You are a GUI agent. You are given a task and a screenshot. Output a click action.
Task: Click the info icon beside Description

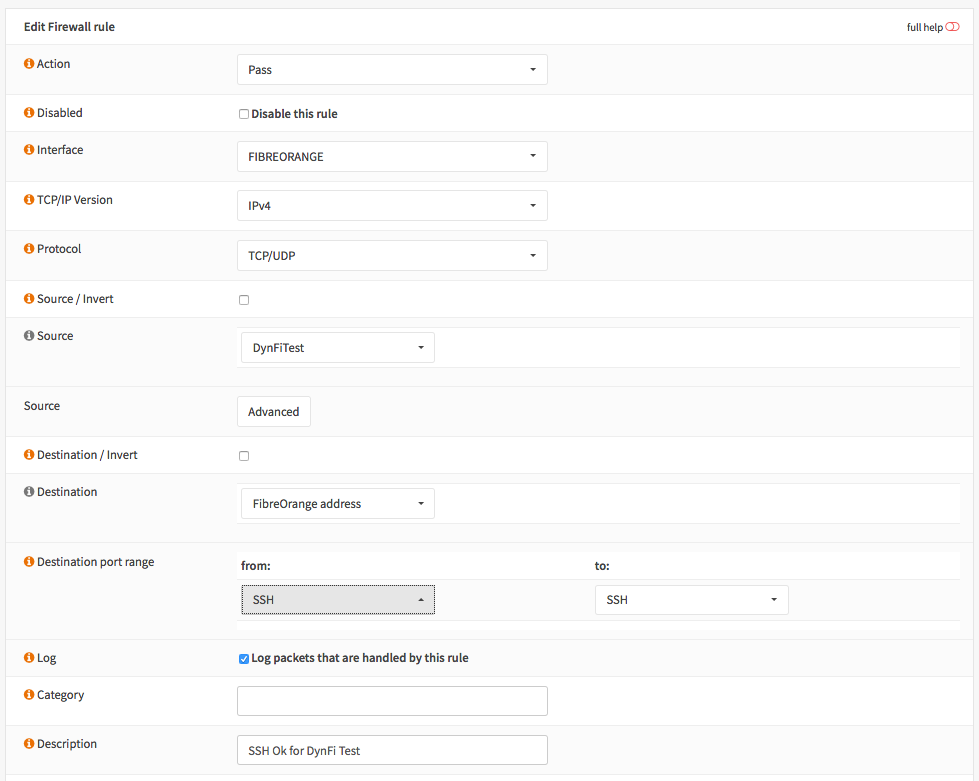[x=29, y=744]
